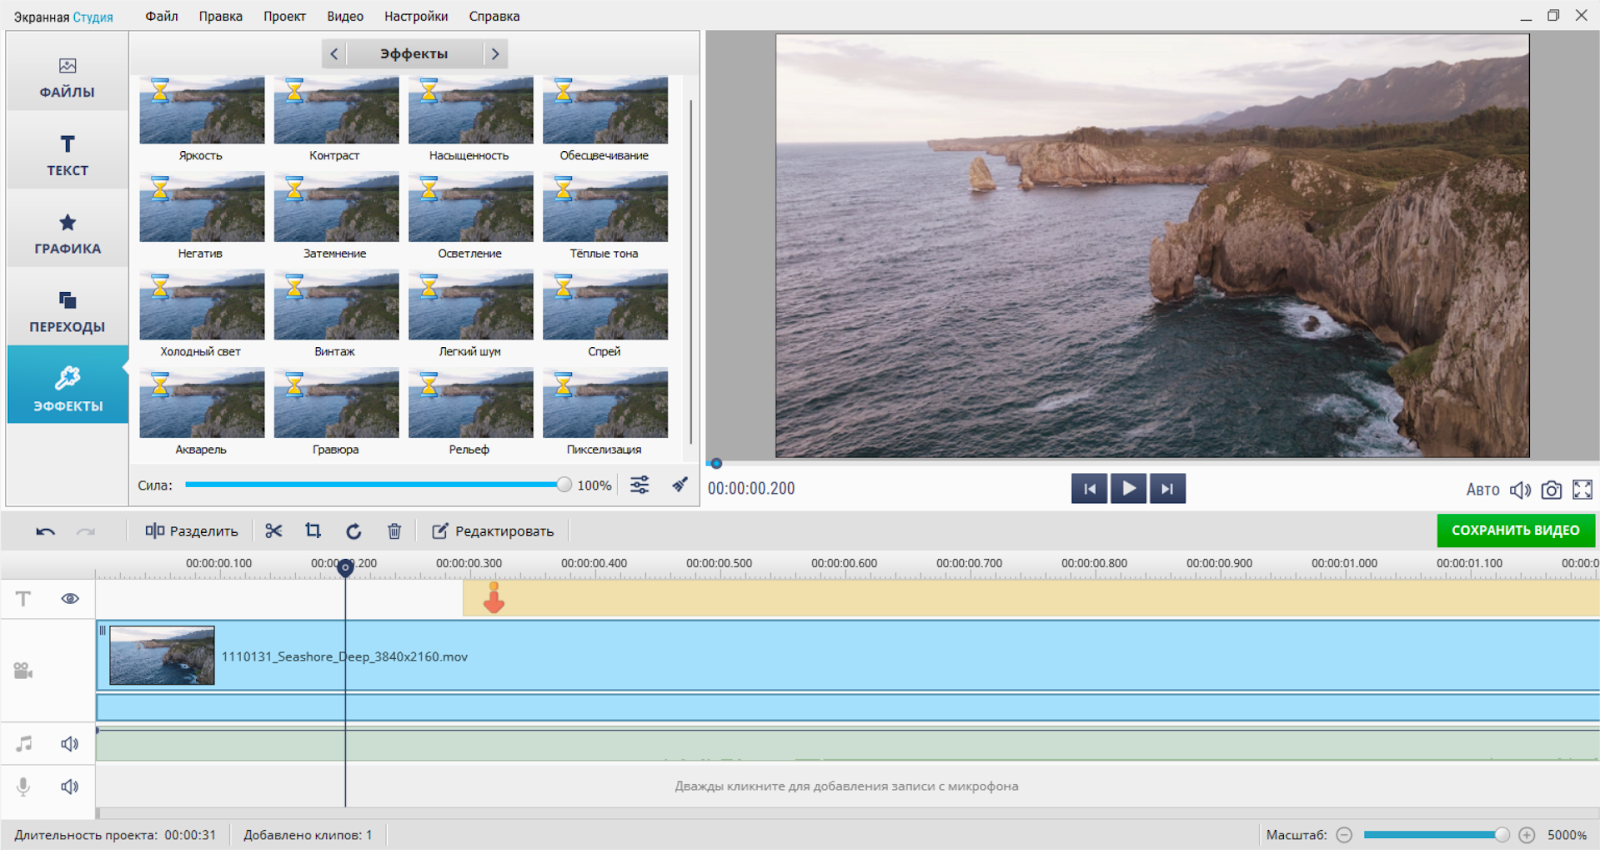The image size is (1600, 850).
Task: Click the text track T icon
Action: click(23, 598)
